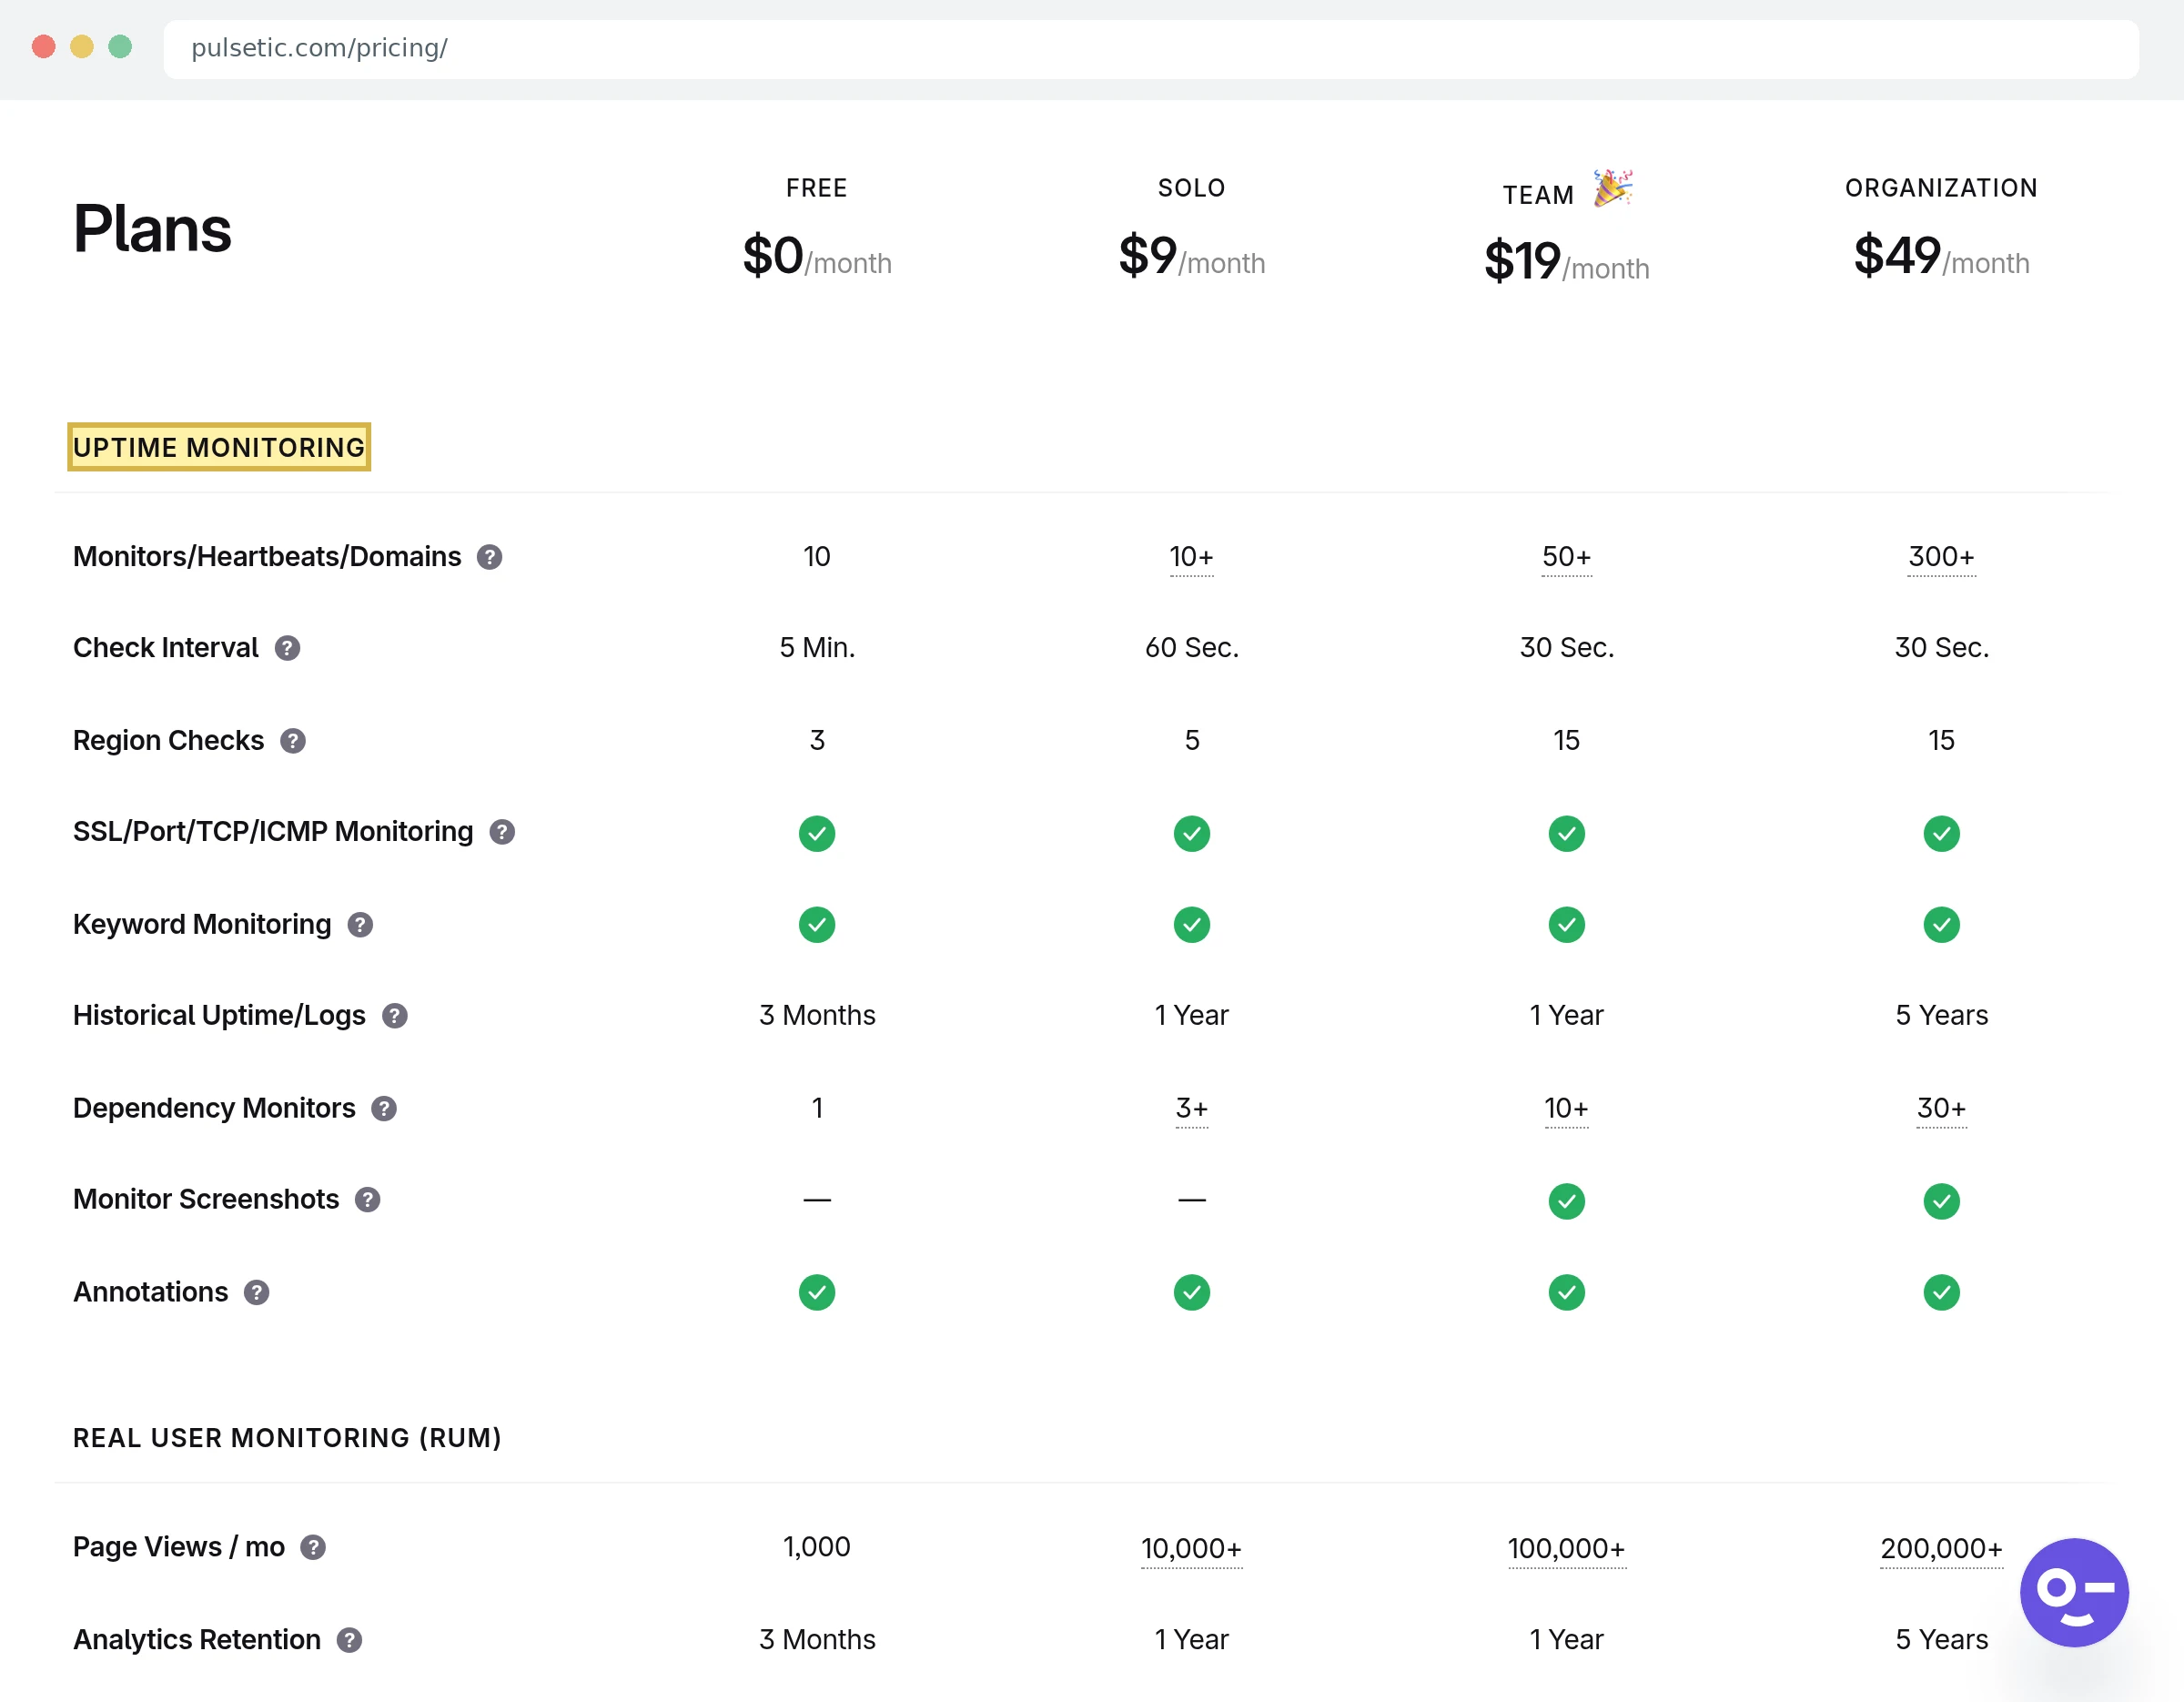Click the REAL USER MONITORING (RUM) heading
The width and height of the screenshot is (2184, 1702).
287,1438
